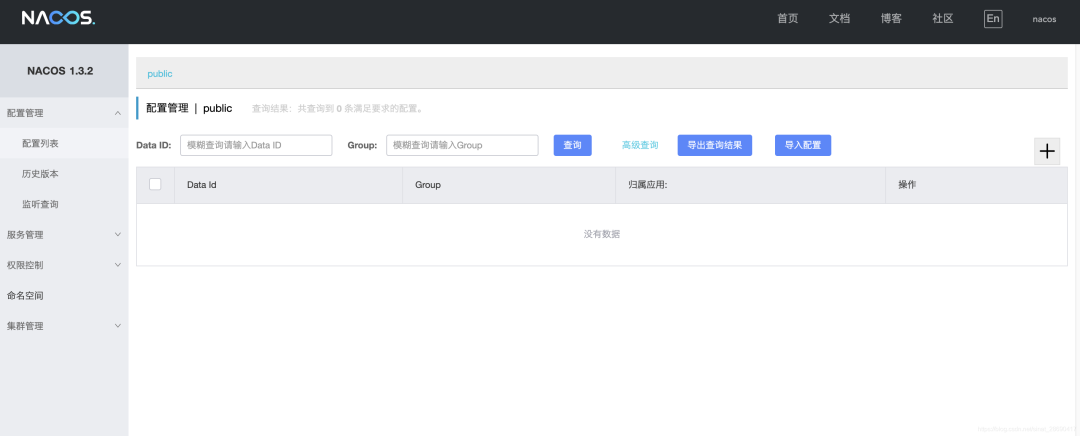Open 历史版本 in the sidebar
This screenshot has width=1080, height=436.
[40, 174]
